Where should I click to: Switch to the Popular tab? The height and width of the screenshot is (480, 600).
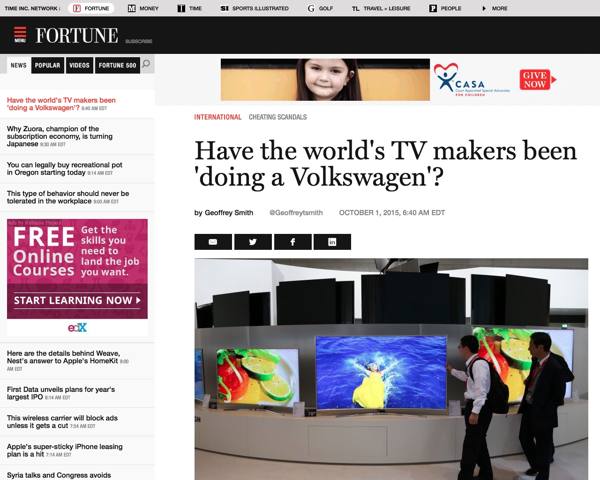point(47,65)
